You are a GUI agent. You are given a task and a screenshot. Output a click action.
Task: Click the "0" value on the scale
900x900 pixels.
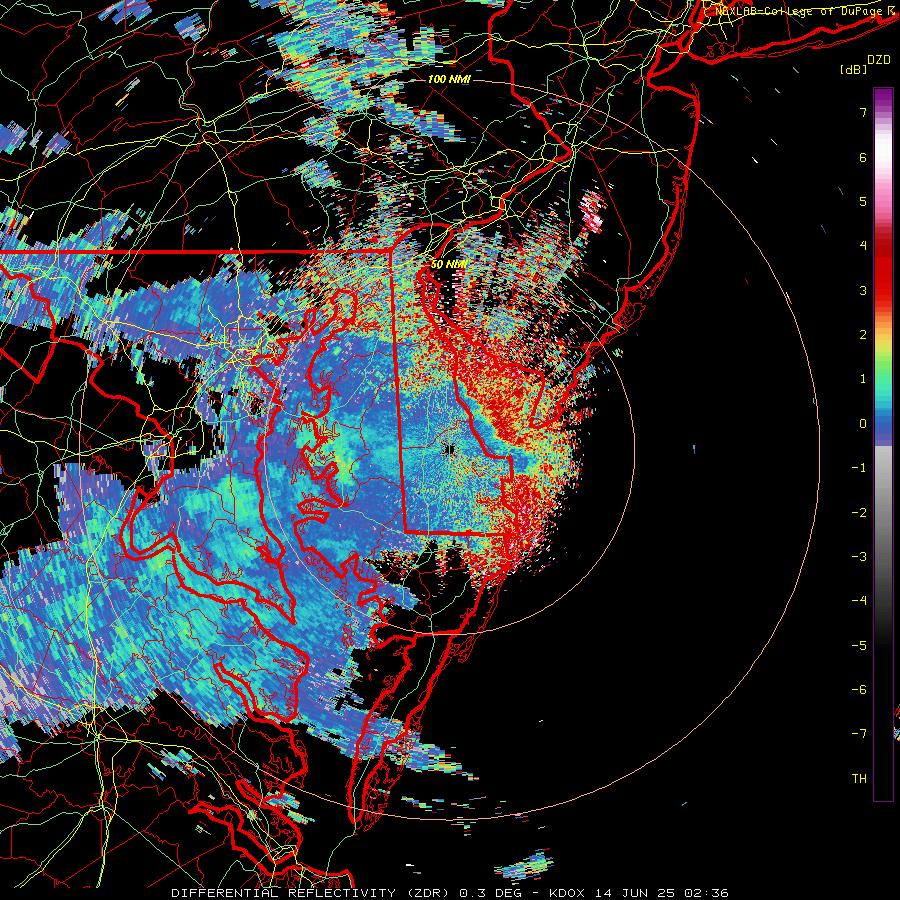click(863, 424)
